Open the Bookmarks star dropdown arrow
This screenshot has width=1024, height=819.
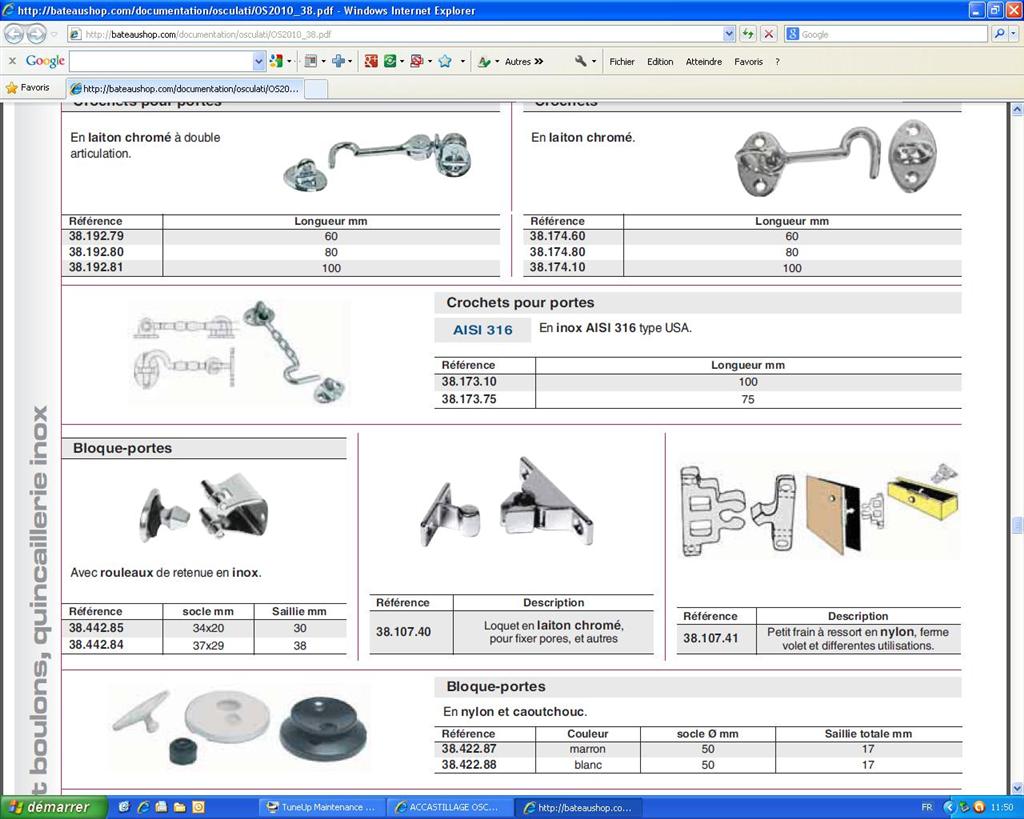pos(462,62)
